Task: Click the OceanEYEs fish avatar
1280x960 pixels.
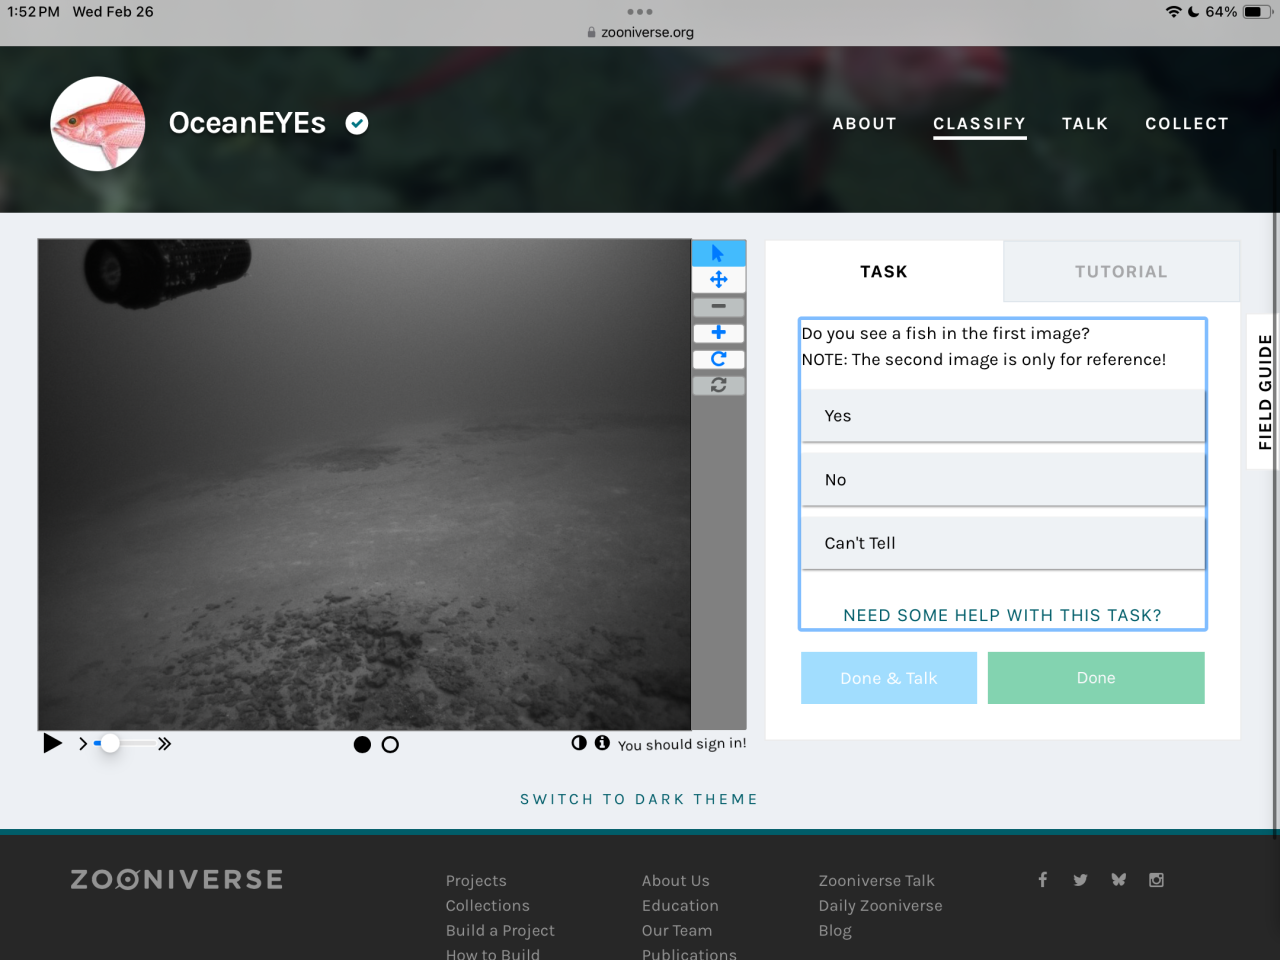Action: pos(98,124)
